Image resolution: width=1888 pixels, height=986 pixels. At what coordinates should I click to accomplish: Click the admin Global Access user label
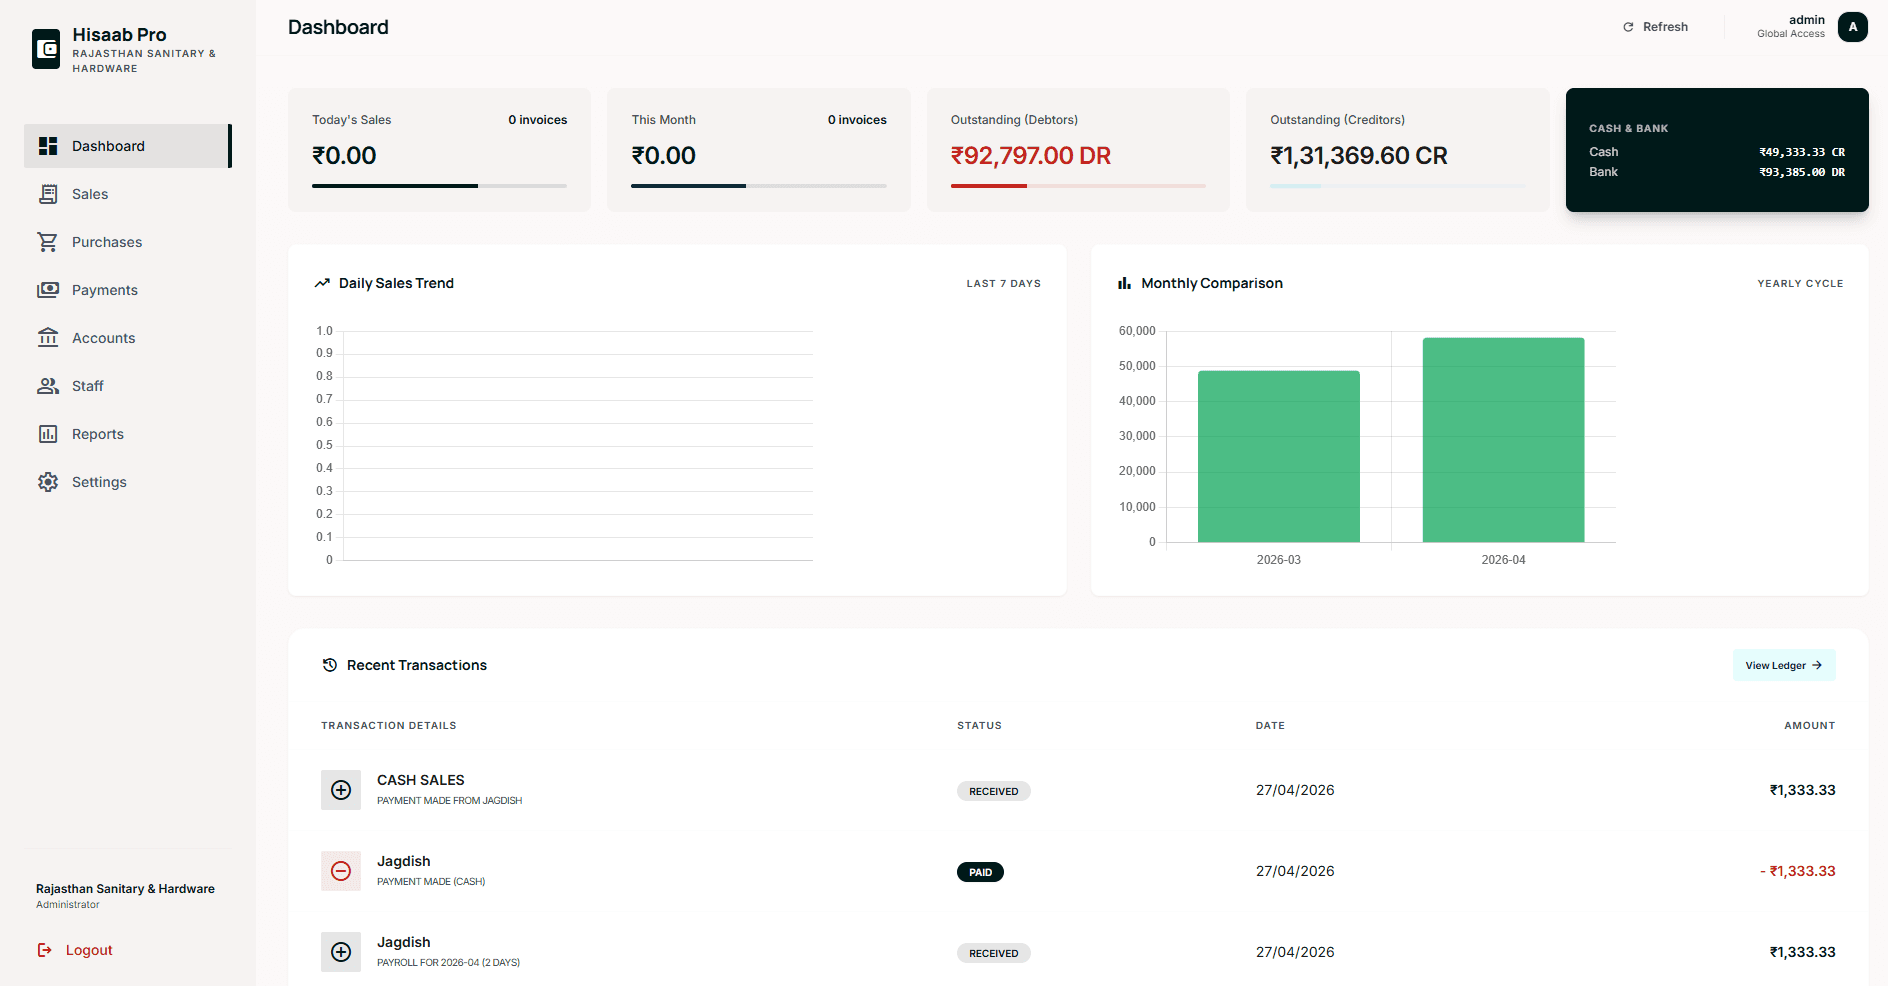tap(1791, 27)
